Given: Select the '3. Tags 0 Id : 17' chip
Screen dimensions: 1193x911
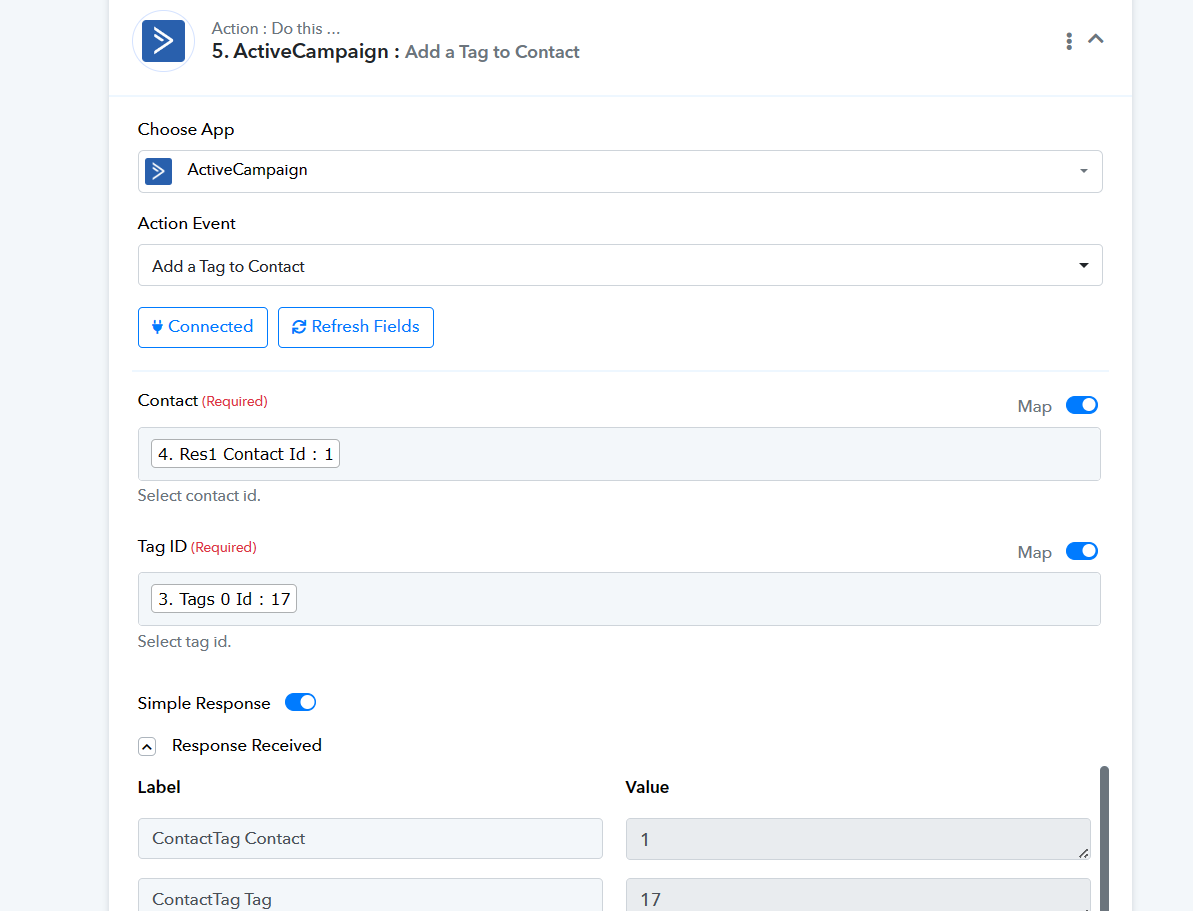Looking at the screenshot, I should (x=224, y=599).
